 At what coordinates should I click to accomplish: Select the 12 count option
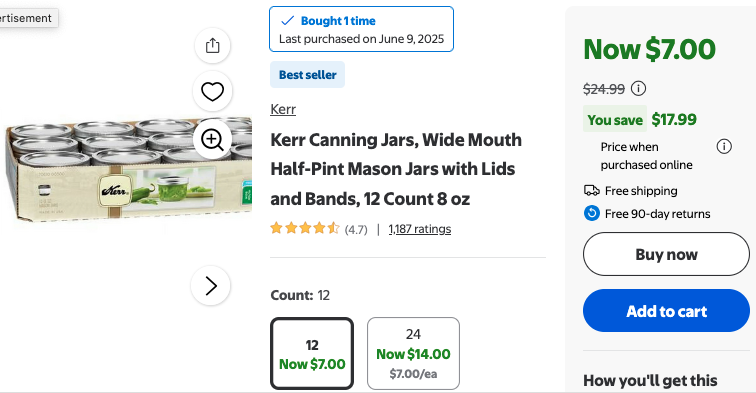coord(312,353)
